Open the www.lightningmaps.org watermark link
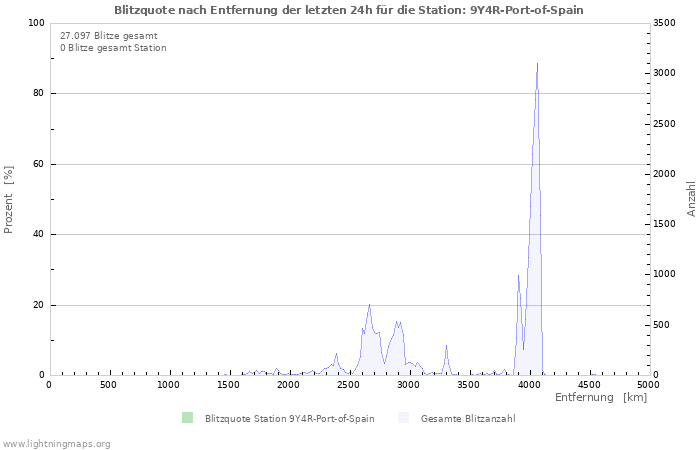 pyautogui.click(x=56, y=443)
